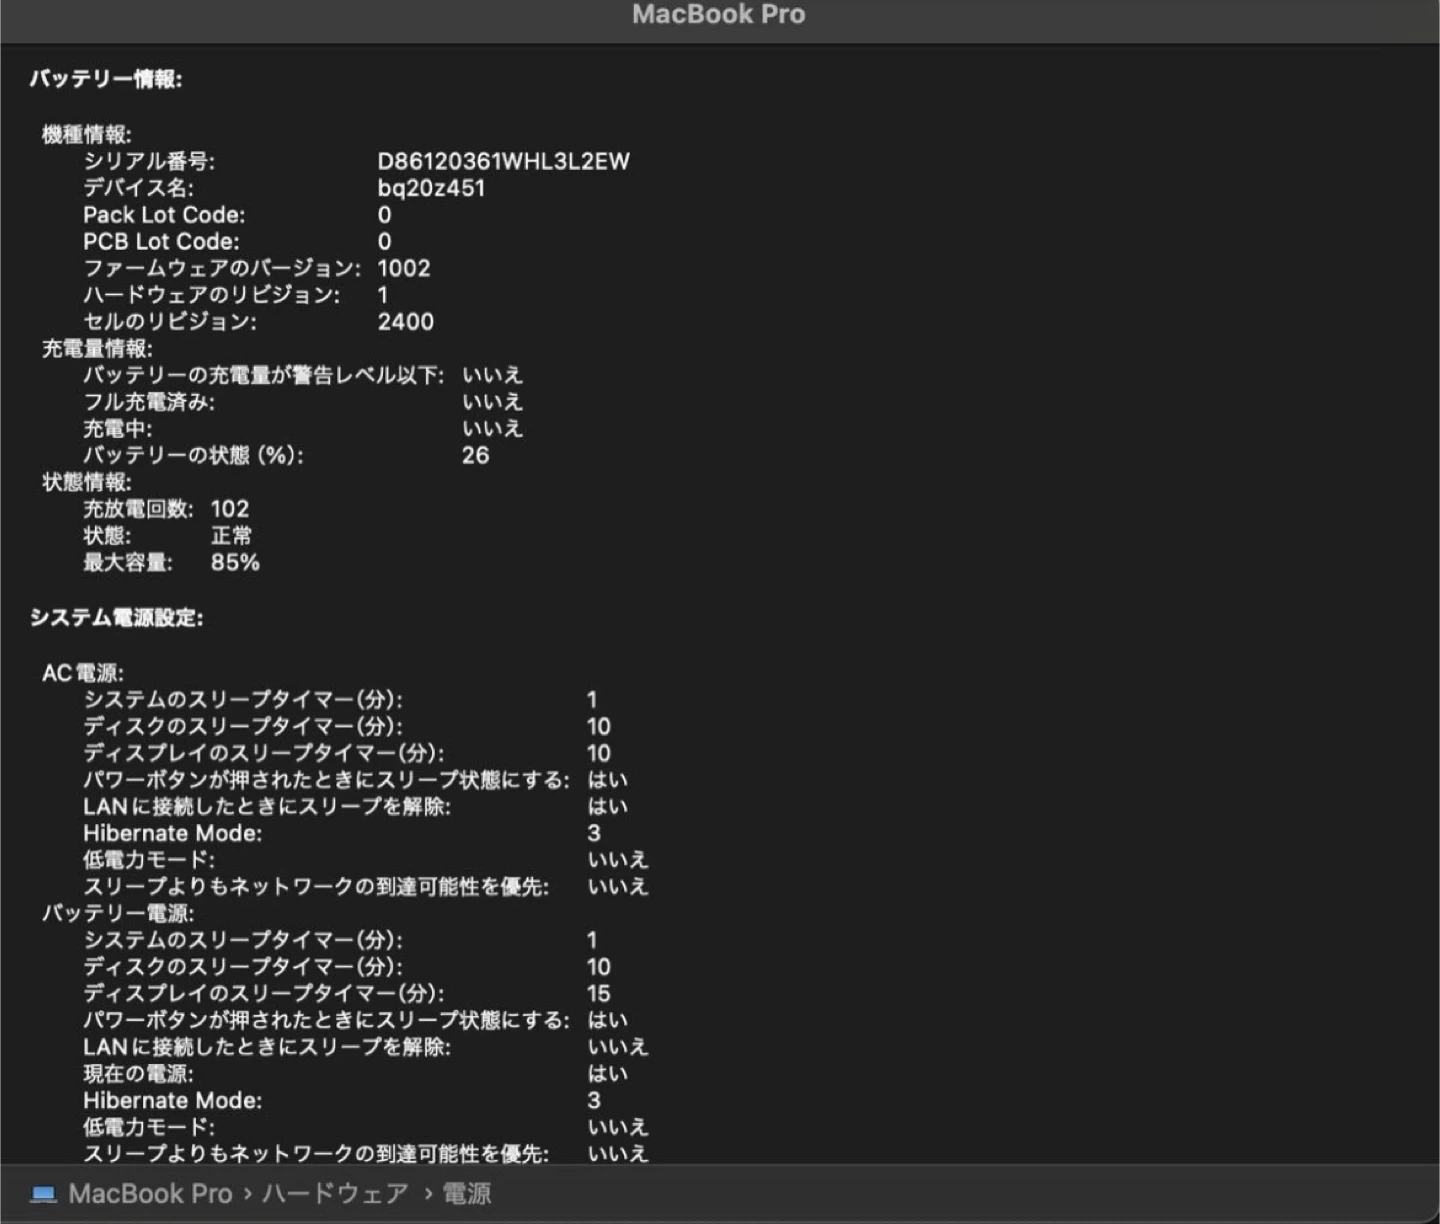Click the MacBook Pro window title
1440x1224 pixels.
tap(718, 14)
